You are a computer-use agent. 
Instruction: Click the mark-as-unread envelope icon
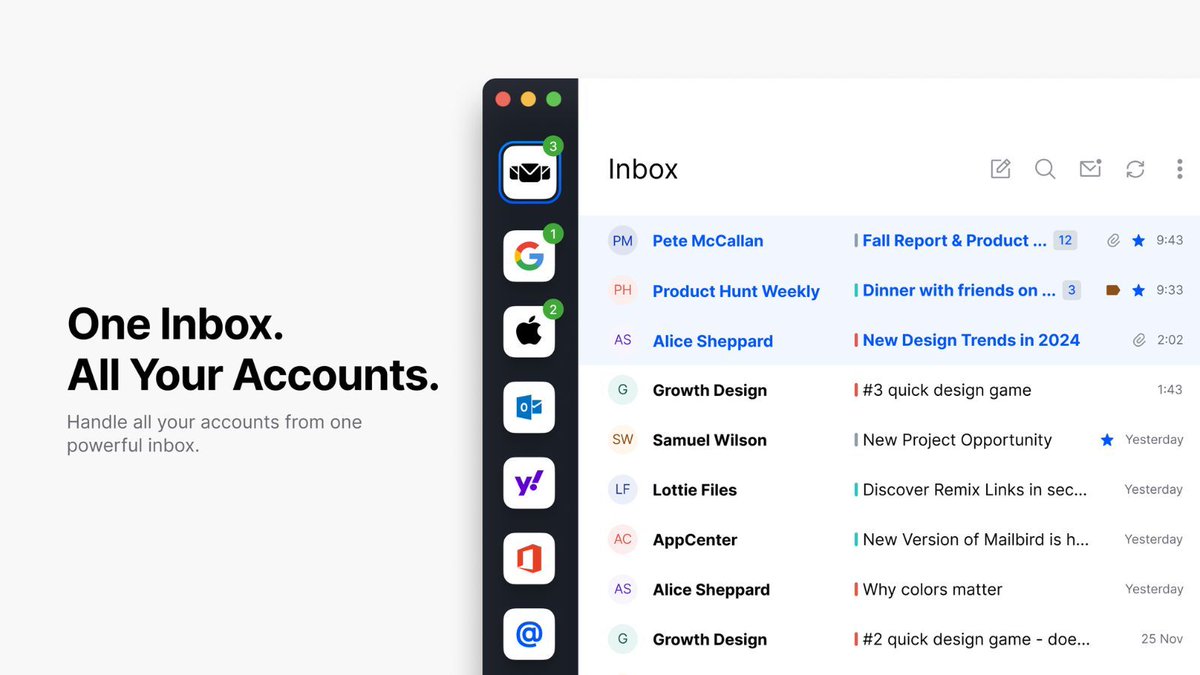click(1090, 169)
